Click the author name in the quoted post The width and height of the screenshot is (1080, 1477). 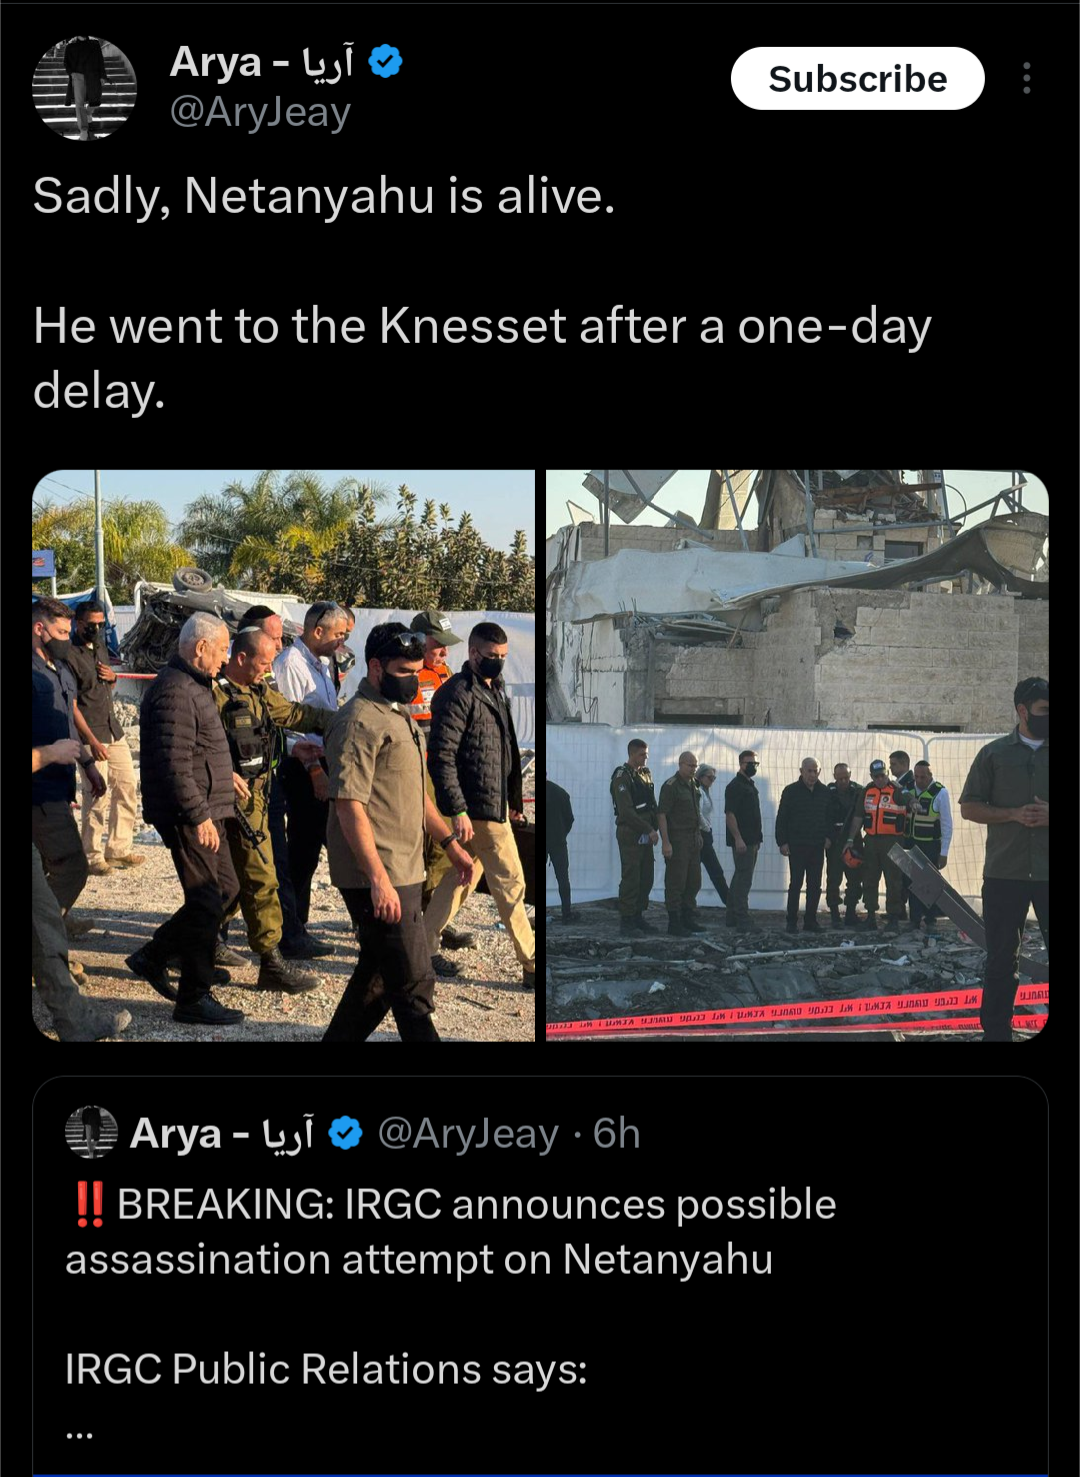point(222,1133)
